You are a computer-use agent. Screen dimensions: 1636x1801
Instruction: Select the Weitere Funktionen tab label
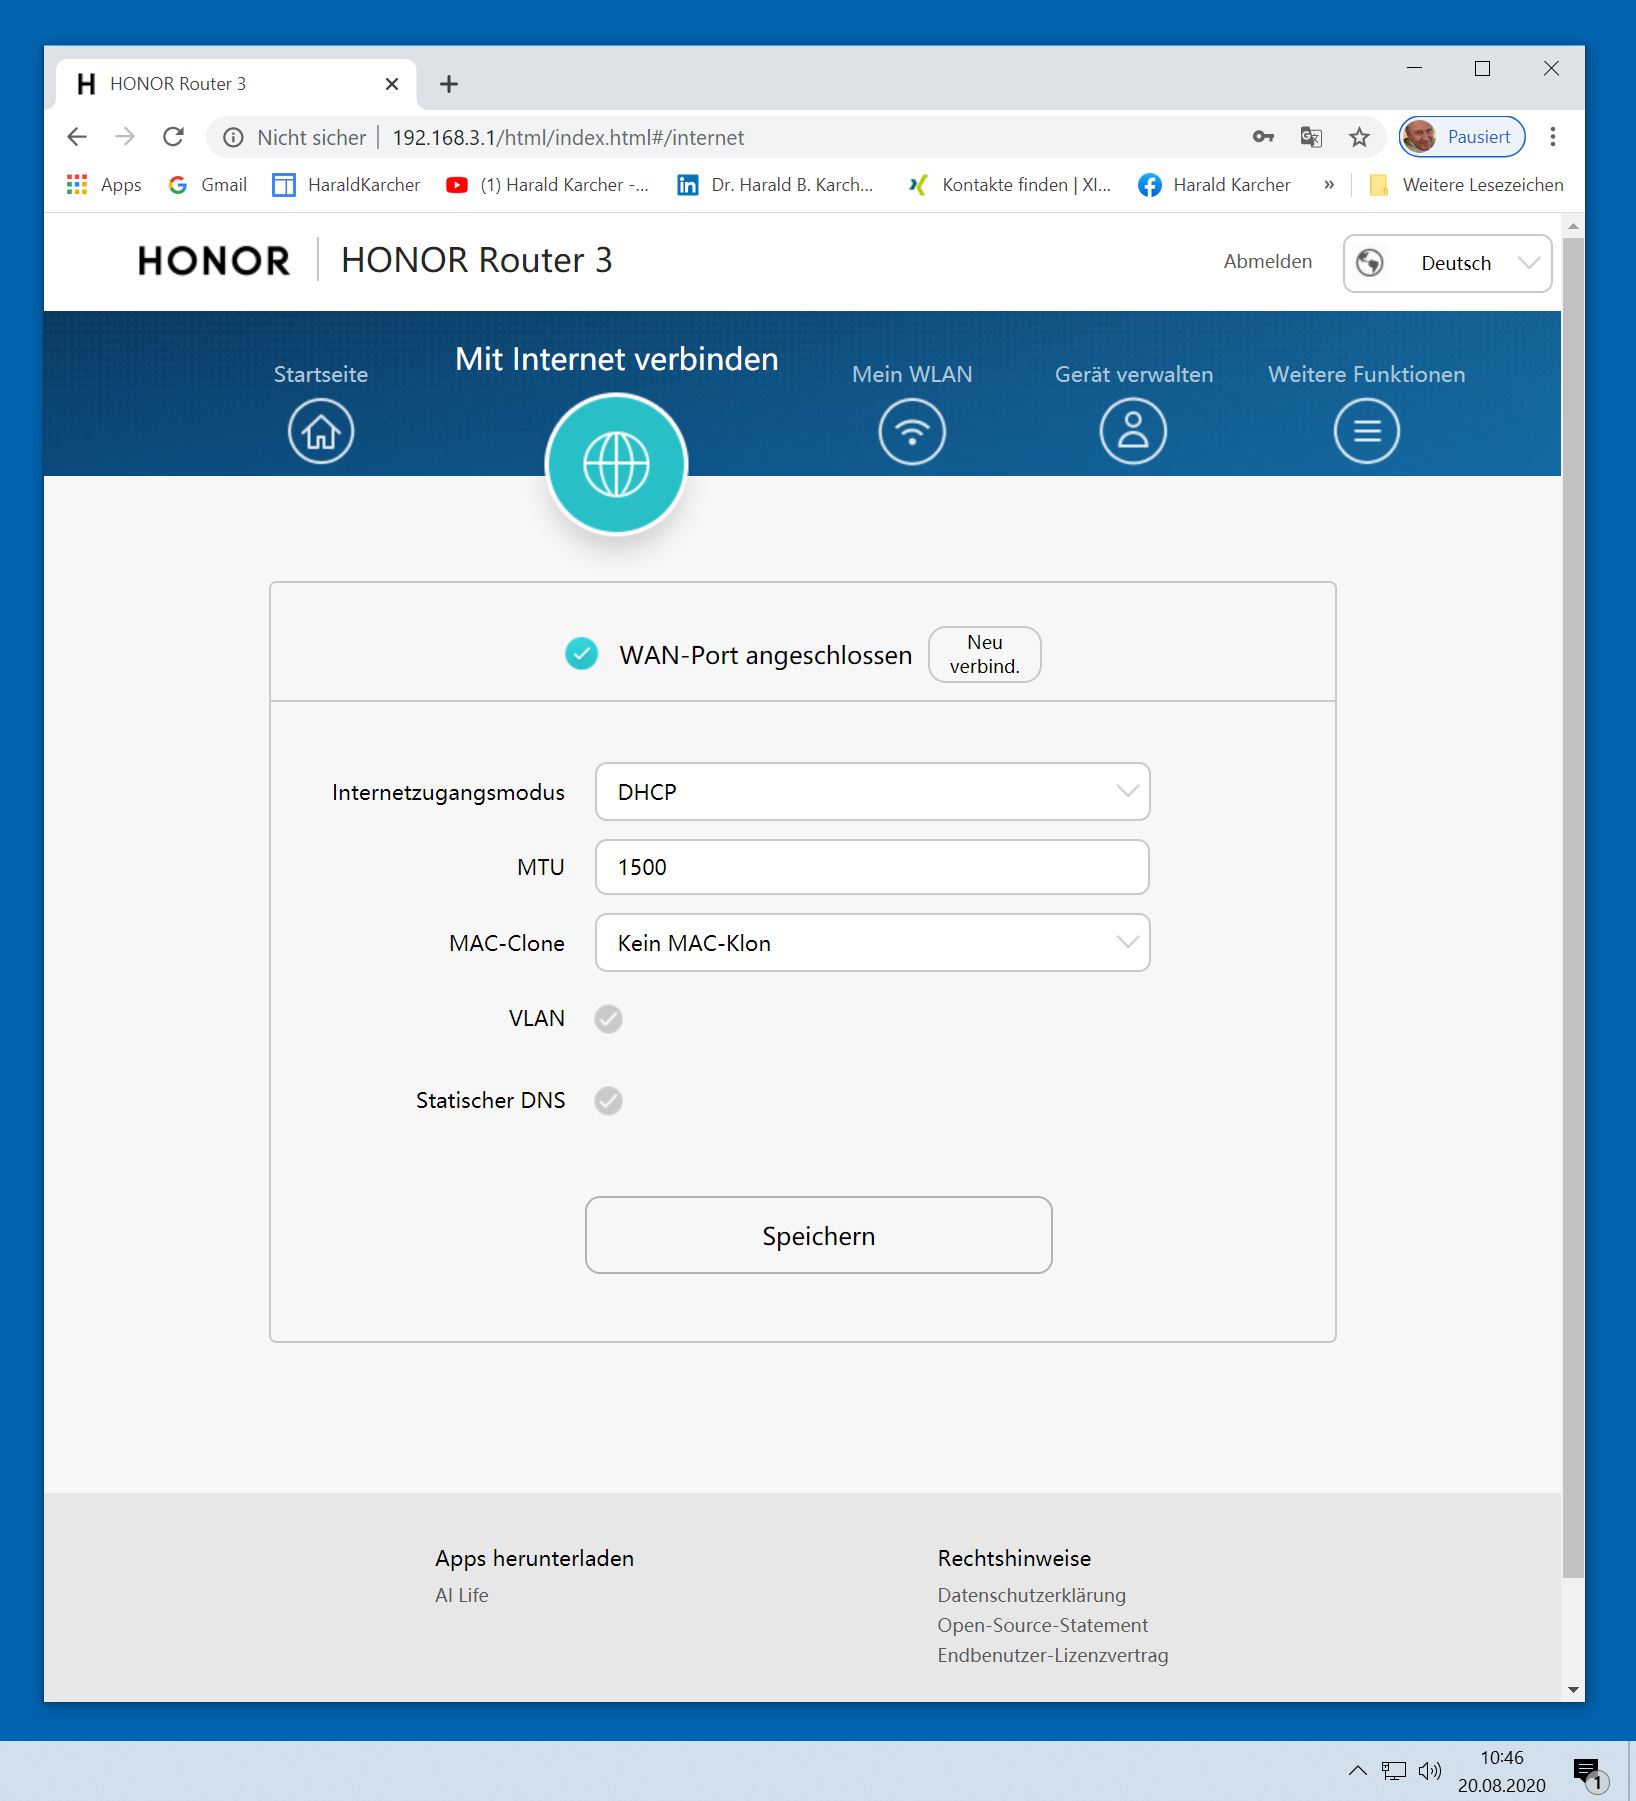coord(1367,375)
